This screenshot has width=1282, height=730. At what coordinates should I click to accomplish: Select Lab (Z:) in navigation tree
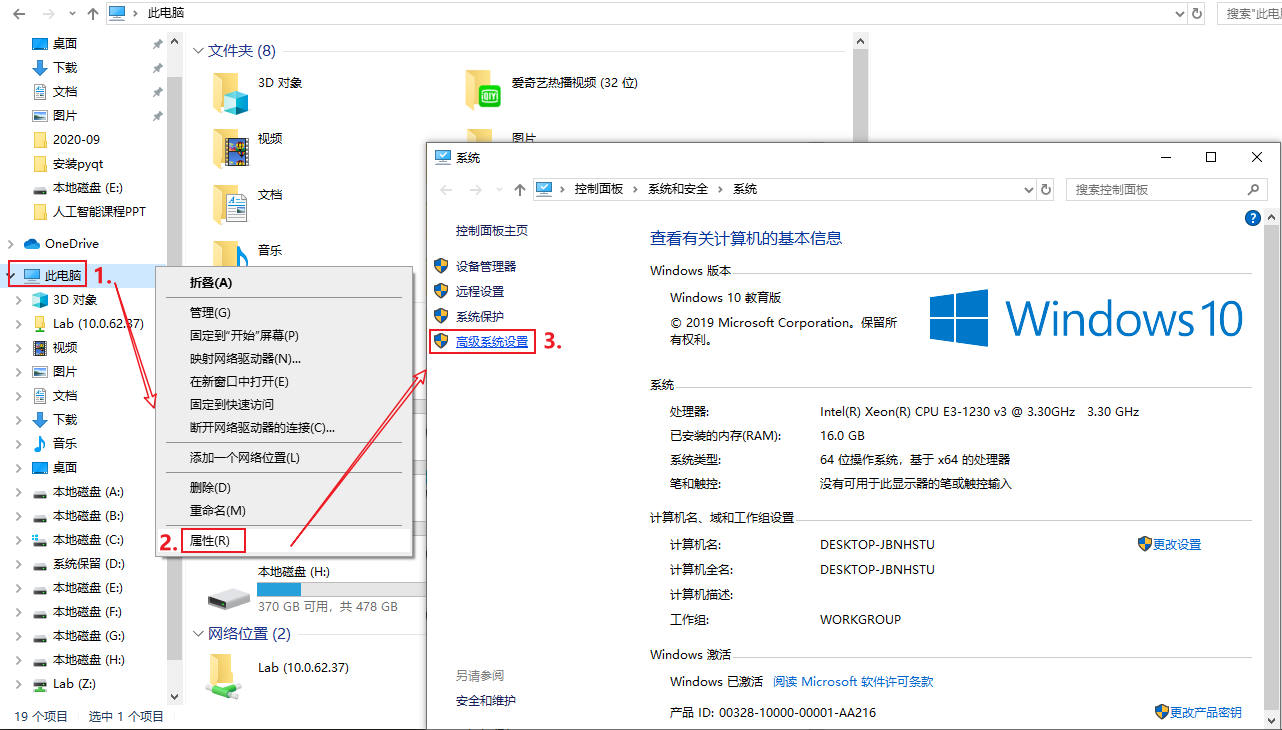(x=74, y=683)
